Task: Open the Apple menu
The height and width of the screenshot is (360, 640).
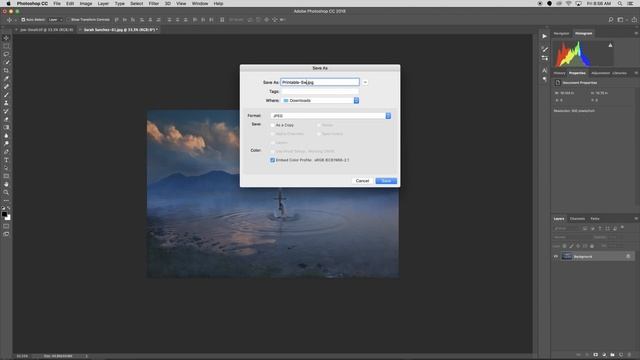Action: pyautogui.click(x=8, y=3)
